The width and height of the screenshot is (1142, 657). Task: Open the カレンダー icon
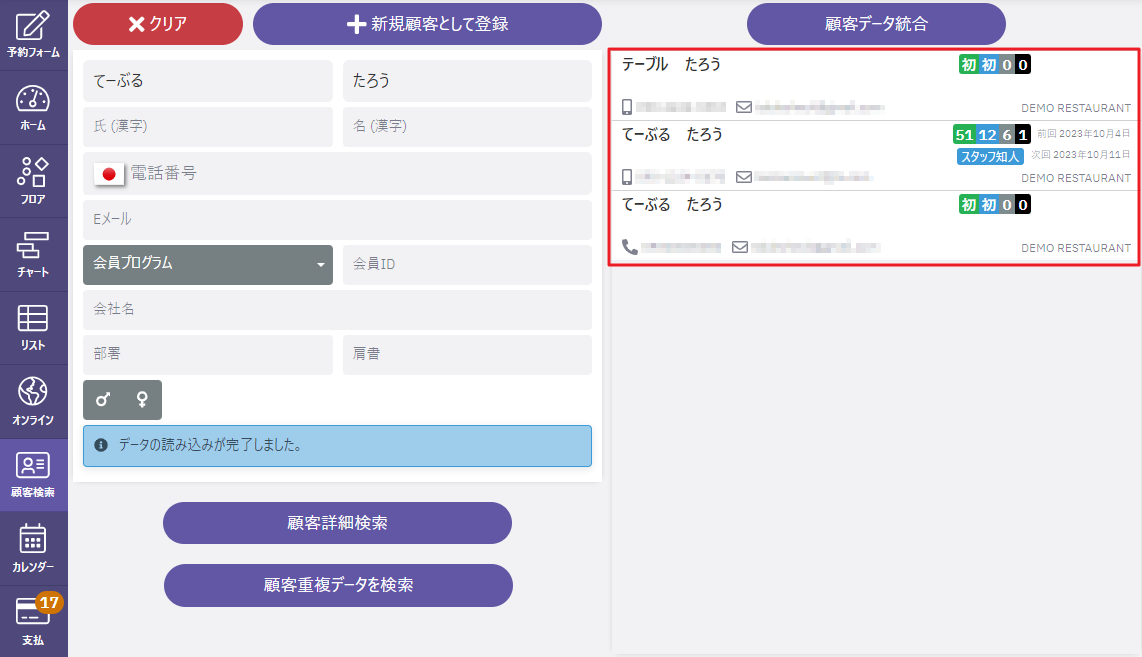(x=33, y=548)
